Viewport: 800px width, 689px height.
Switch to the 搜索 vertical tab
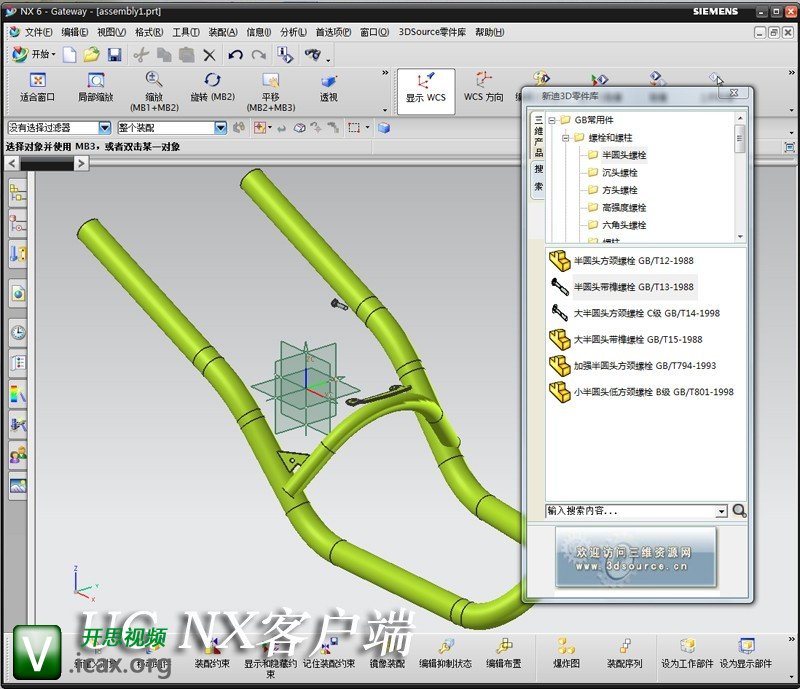coord(539,178)
